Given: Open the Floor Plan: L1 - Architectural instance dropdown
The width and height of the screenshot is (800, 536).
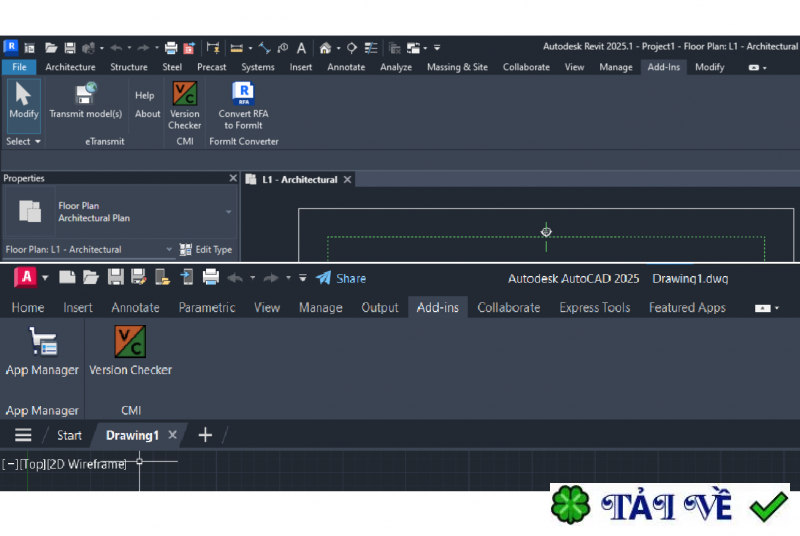Looking at the screenshot, I should (169, 249).
